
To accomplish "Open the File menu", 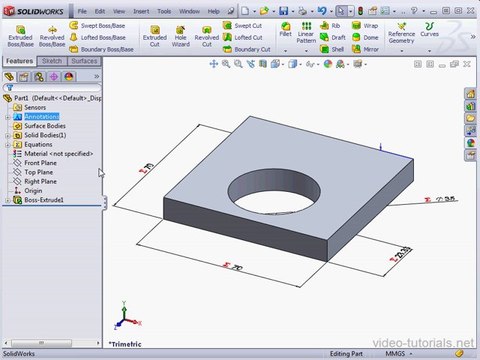I will (x=82, y=11).
